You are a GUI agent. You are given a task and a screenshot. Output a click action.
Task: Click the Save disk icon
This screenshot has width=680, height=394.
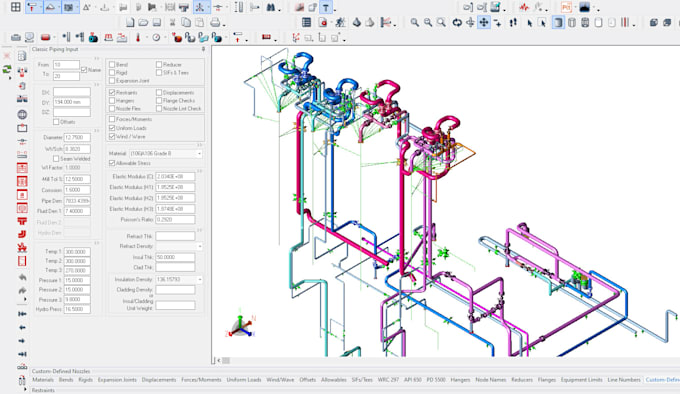(157, 23)
